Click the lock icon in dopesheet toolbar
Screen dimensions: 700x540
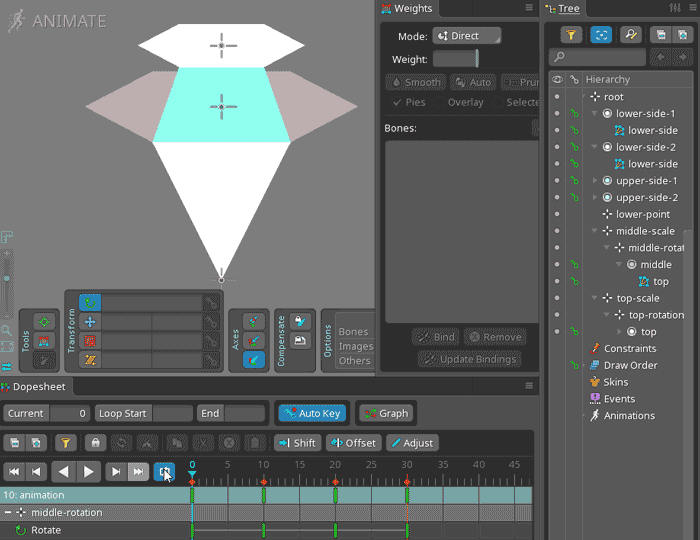(95, 442)
